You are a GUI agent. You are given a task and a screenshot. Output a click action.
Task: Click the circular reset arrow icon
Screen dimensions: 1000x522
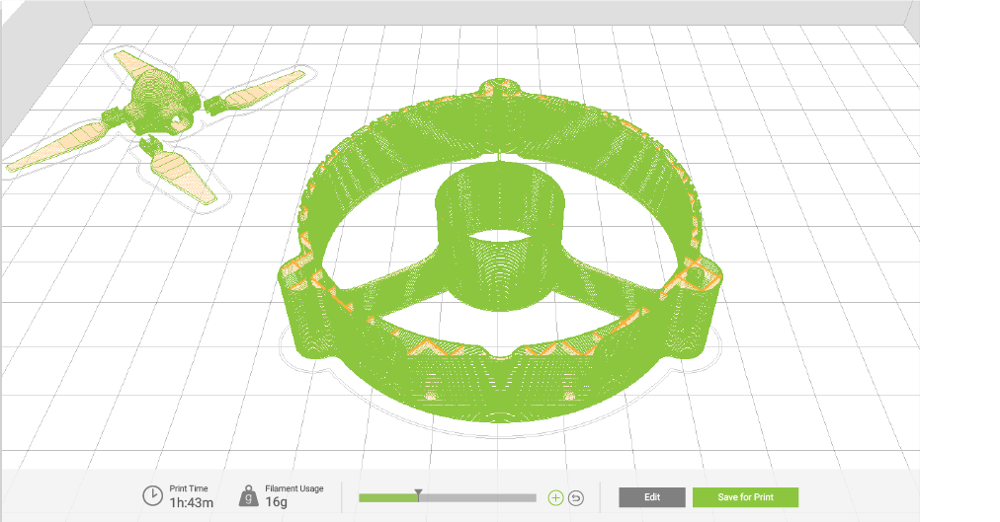tap(576, 498)
